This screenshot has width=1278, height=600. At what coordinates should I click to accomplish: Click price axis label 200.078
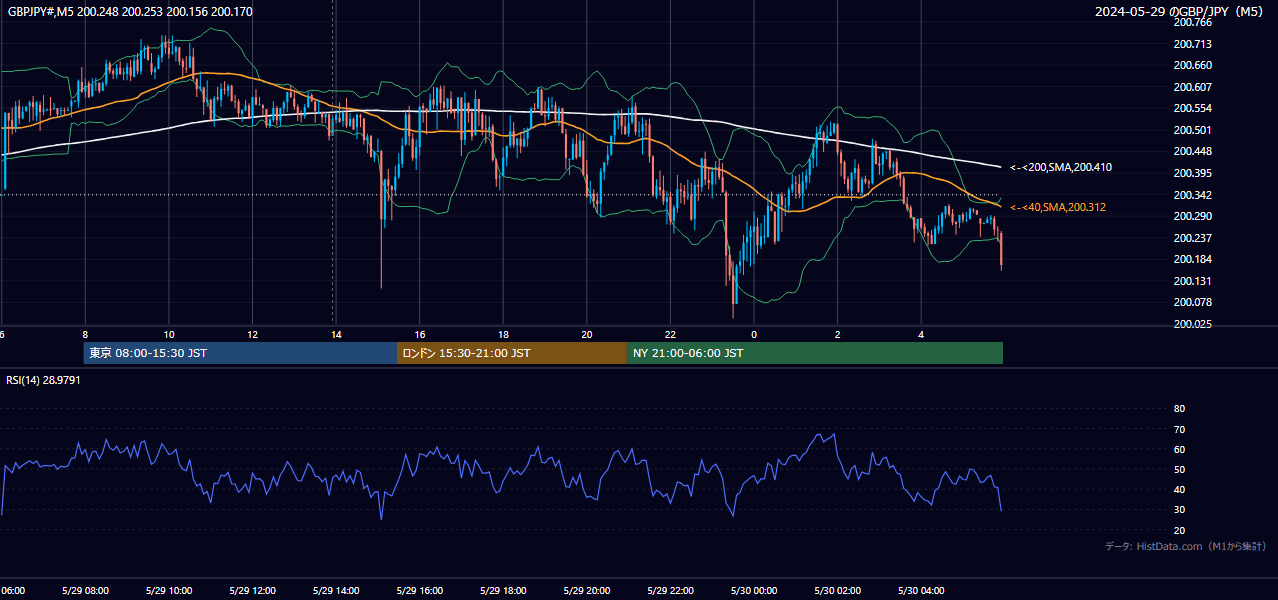(1192, 302)
